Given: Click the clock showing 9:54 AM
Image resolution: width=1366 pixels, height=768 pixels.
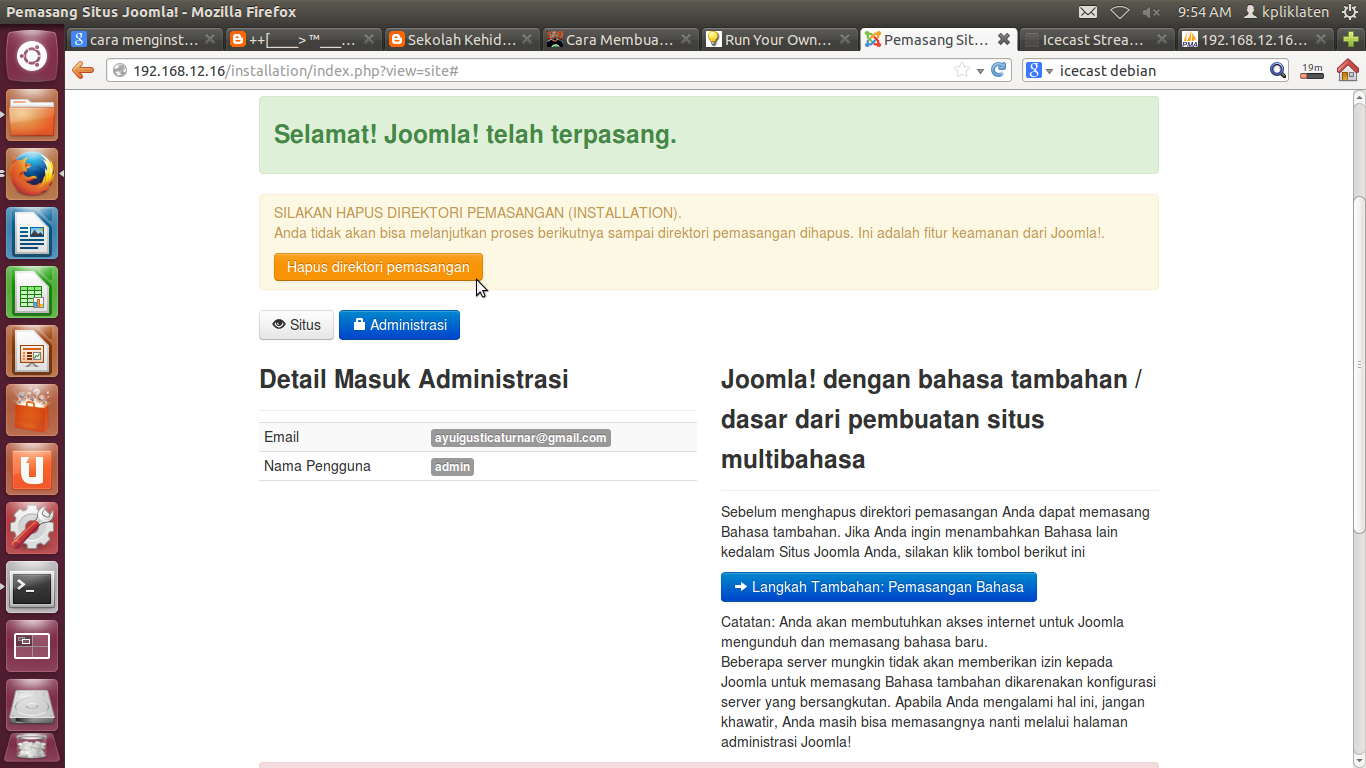Looking at the screenshot, I should click(1204, 12).
